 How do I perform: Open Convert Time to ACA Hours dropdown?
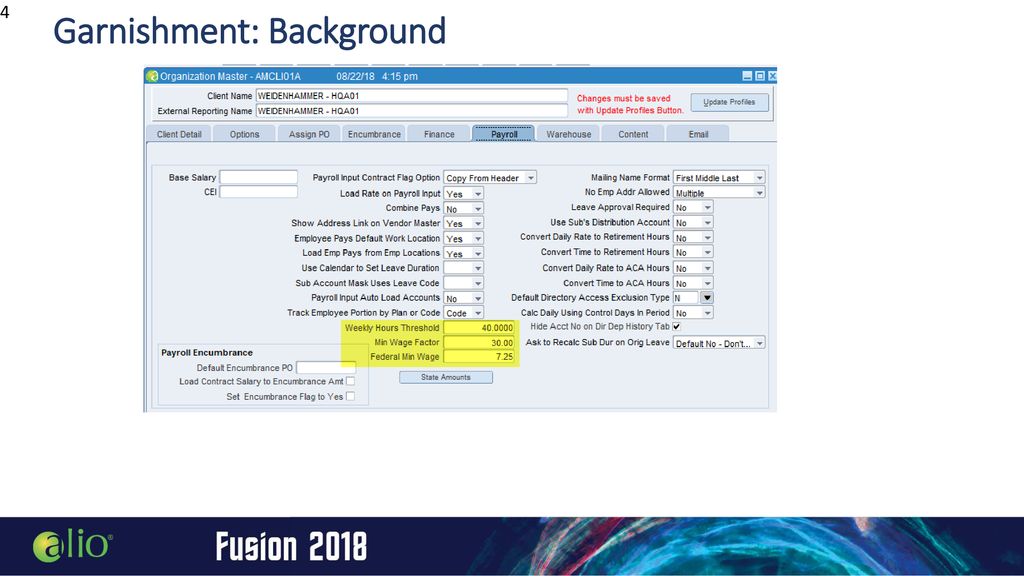coord(693,283)
